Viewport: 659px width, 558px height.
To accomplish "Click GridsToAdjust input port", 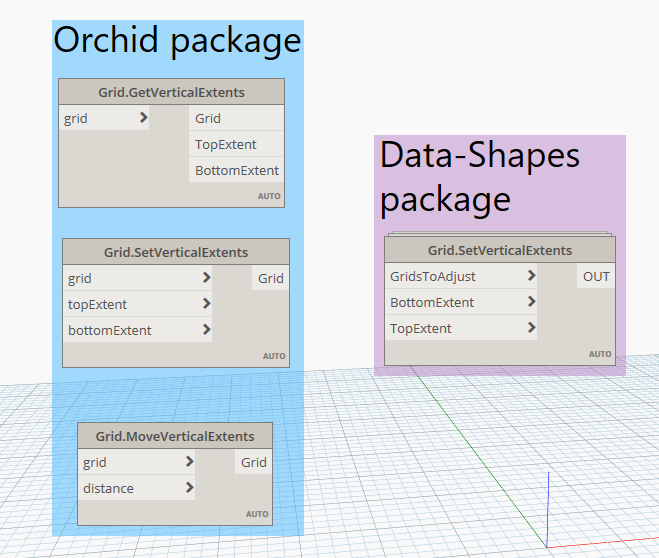I will [x=461, y=276].
